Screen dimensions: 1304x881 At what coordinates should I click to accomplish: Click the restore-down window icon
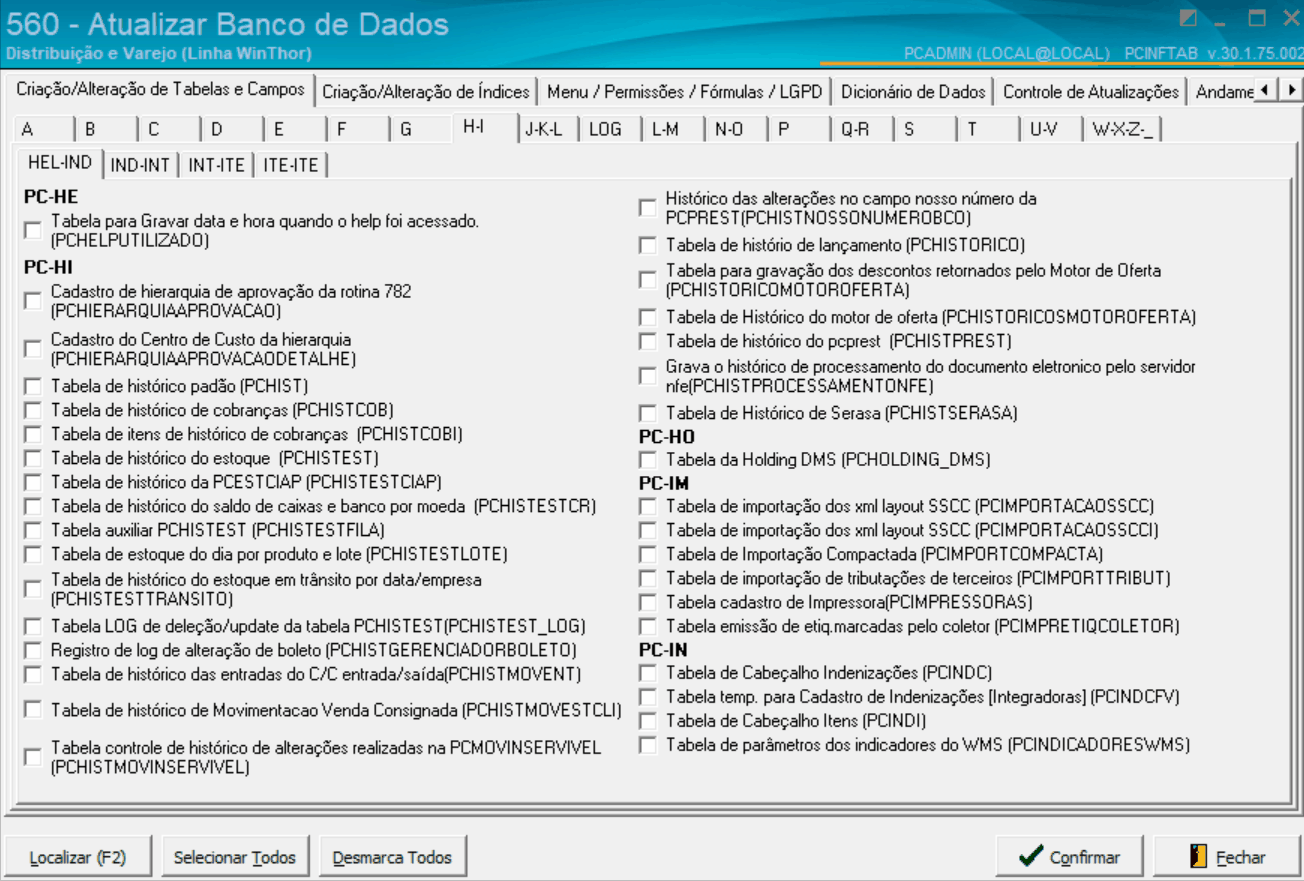pyautogui.click(x=1257, y=18)
